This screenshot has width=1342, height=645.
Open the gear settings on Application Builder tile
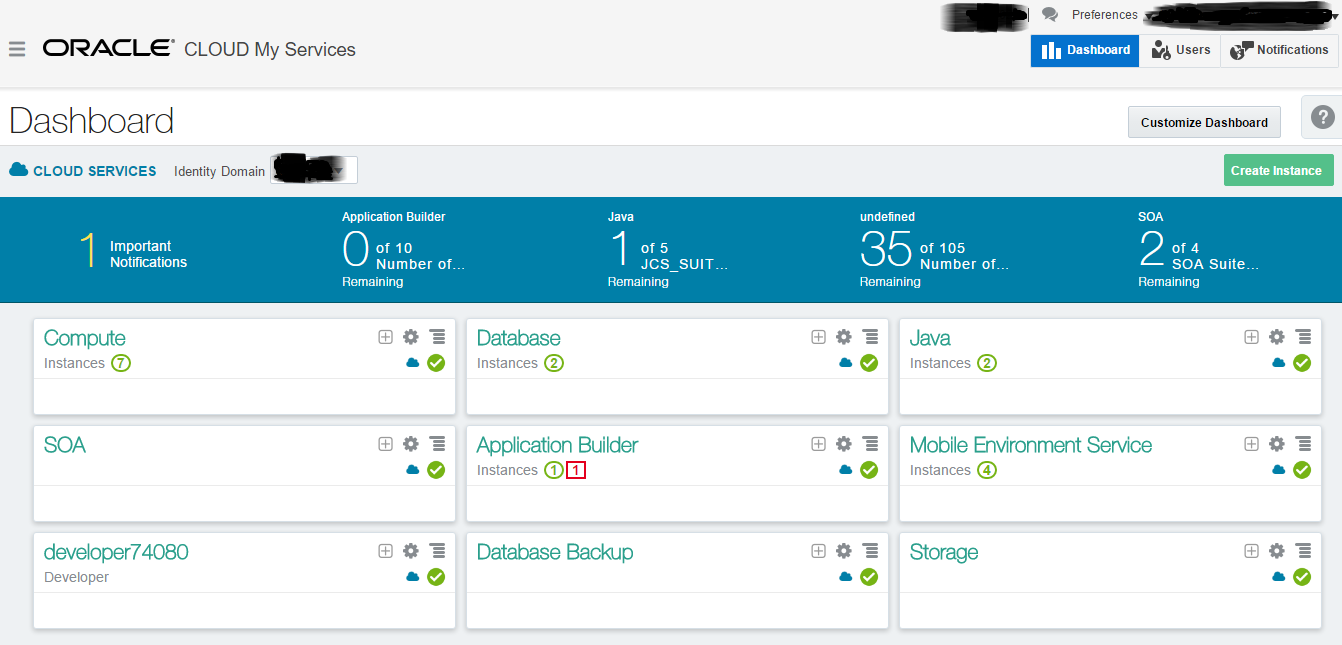coord(844,443)
